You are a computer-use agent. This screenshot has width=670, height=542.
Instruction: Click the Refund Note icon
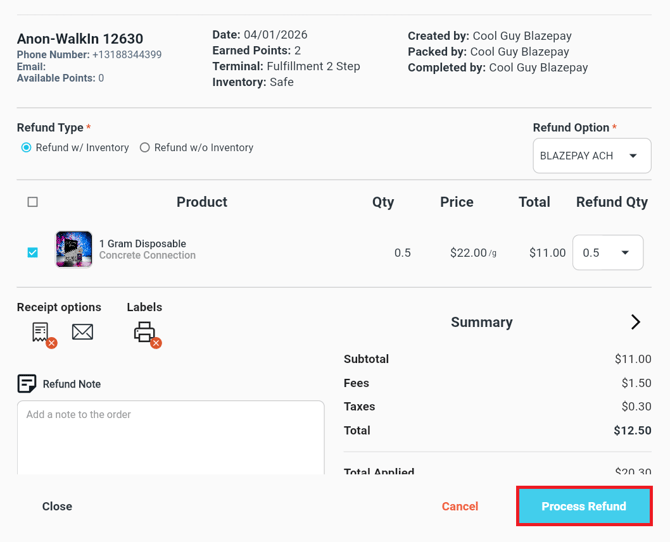click(x=27, y=384)
